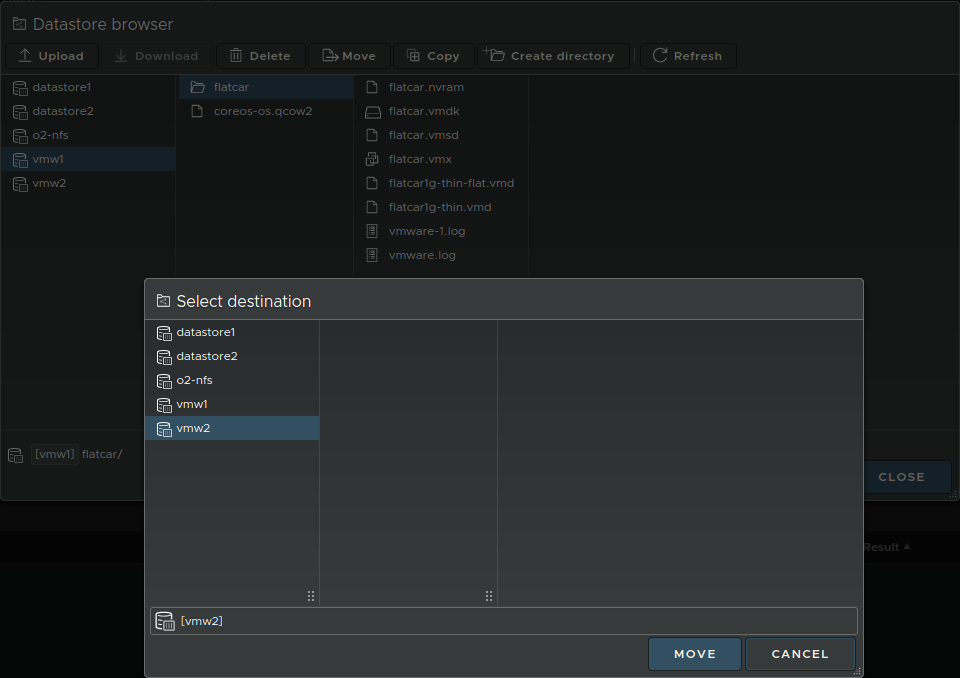Select vmw1 in Datastore browser list

coord(88,159)
